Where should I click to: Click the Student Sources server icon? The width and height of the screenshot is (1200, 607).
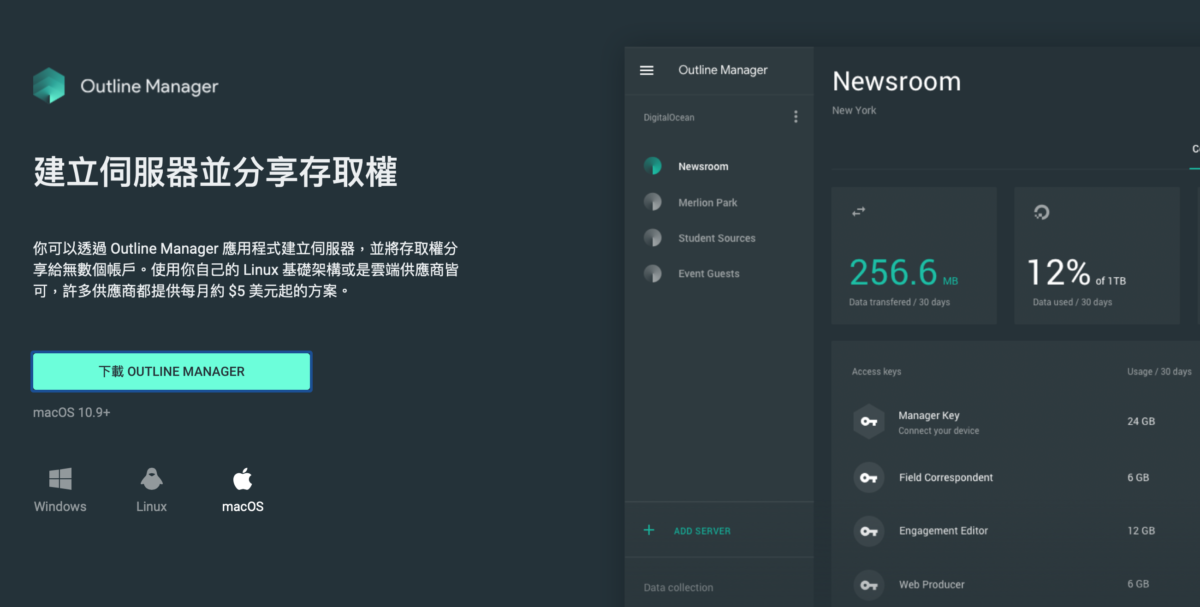coord(653,238)
